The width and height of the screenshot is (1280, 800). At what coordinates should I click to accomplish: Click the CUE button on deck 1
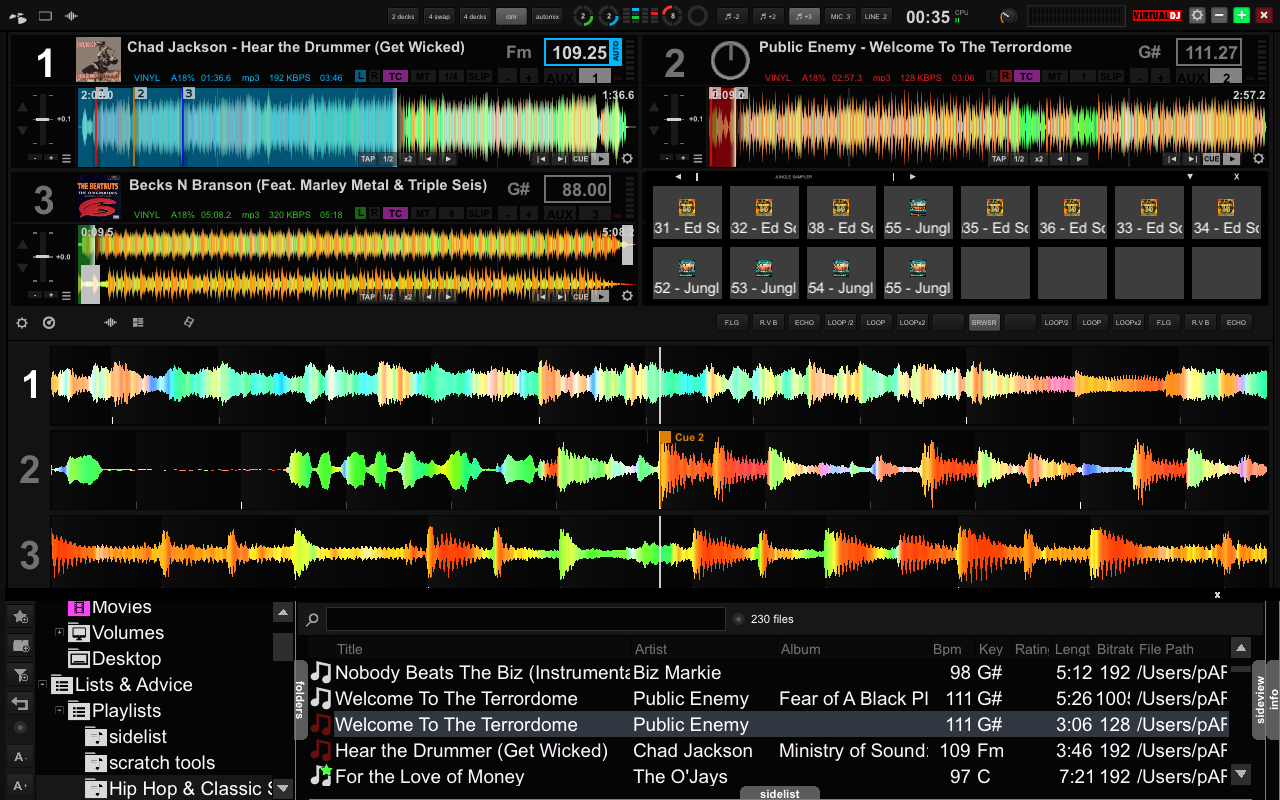[580, 159]
